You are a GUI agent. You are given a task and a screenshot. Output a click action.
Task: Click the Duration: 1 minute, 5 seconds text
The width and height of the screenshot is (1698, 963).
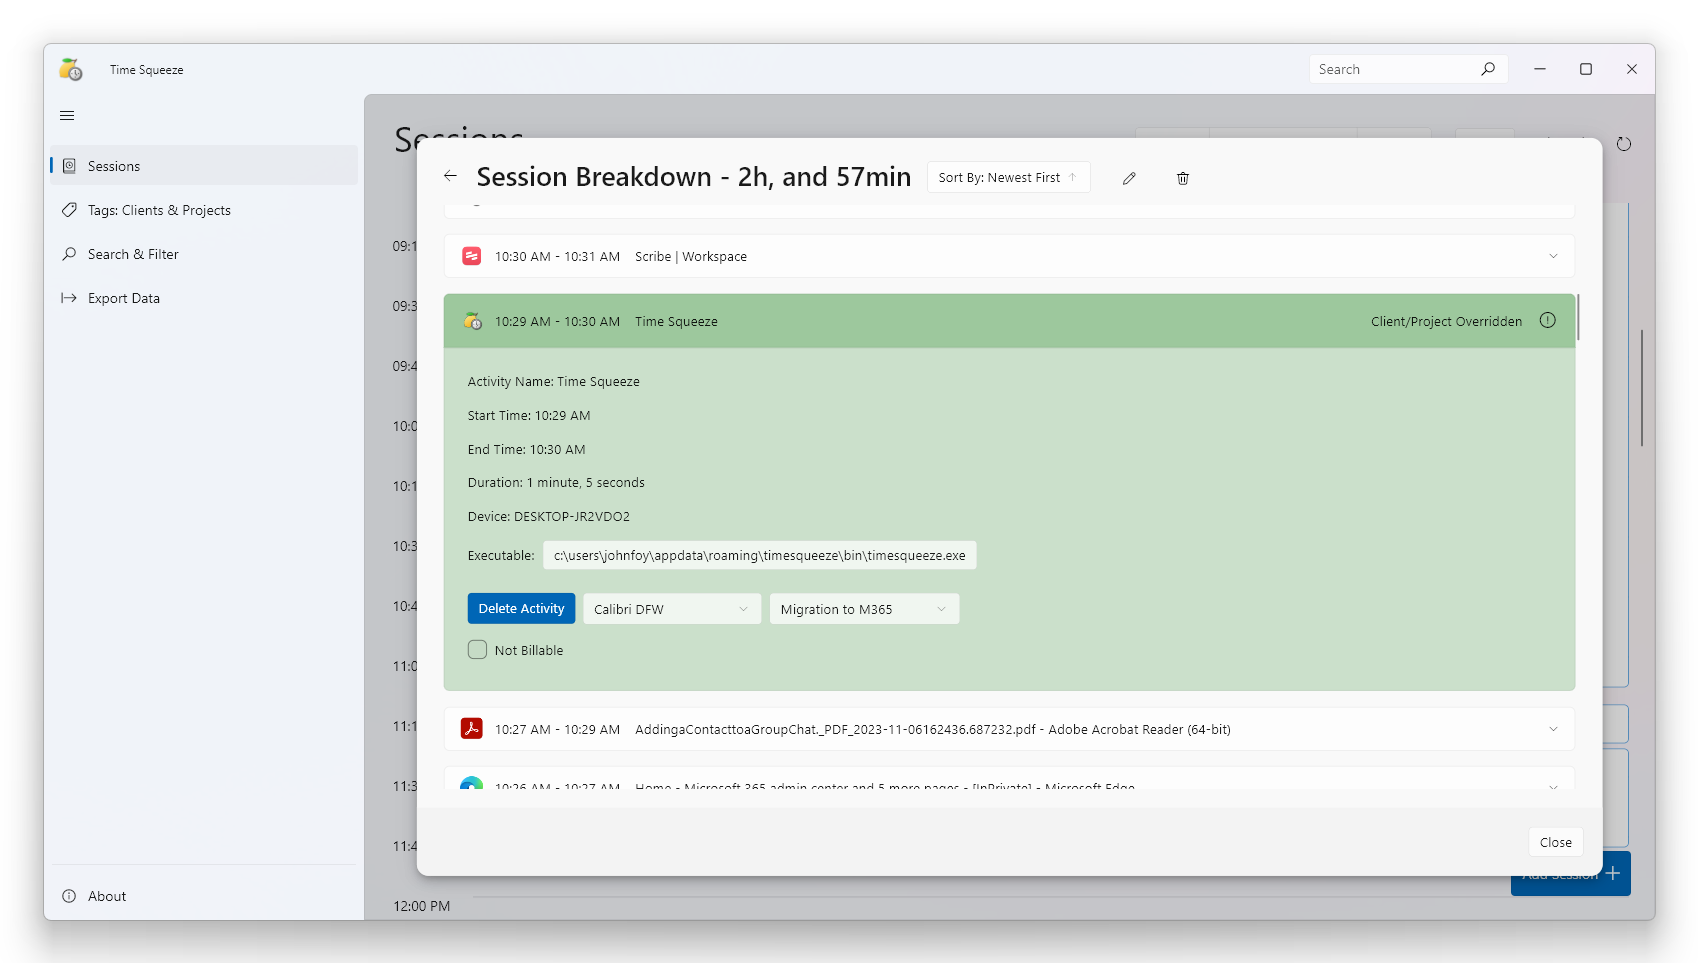pyautogui.click(x=556, y=482)
